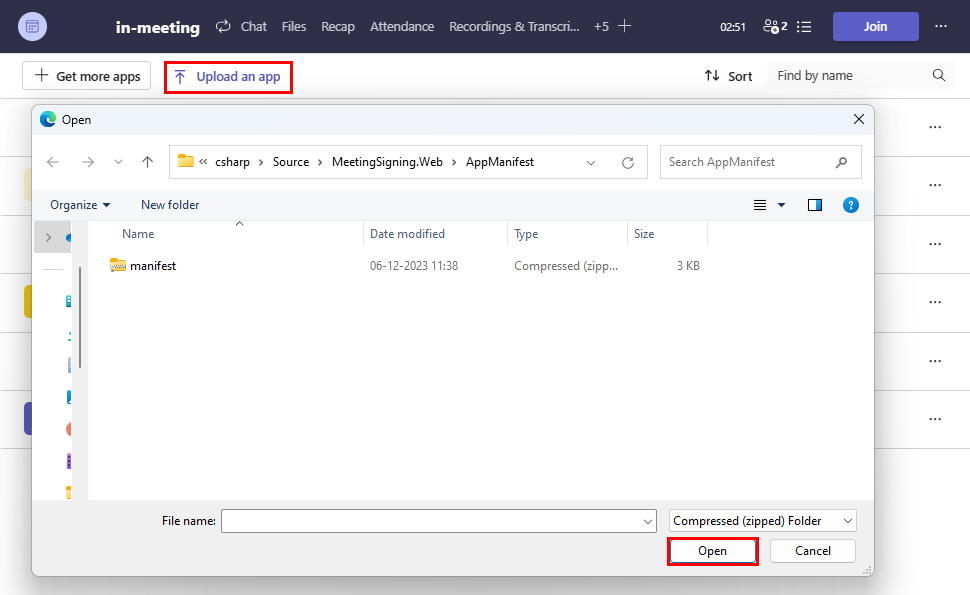Image resolution: width=970 pixels, height=595 pixels.
Task: Close the Open dialog
Action: click(859, 119)
